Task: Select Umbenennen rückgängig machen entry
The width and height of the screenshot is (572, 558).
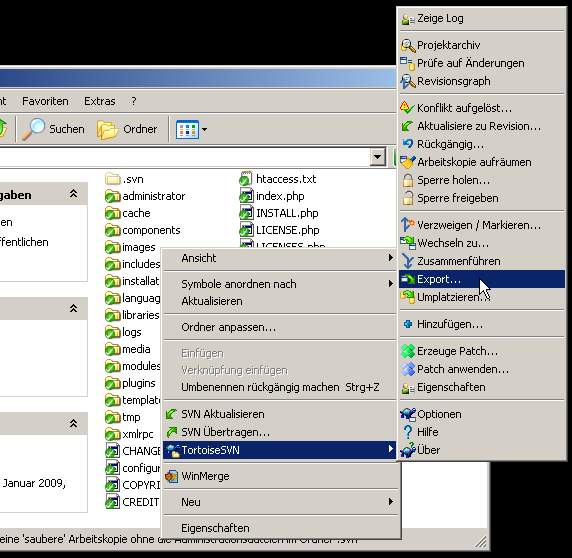Action: [x=279, y=387]
